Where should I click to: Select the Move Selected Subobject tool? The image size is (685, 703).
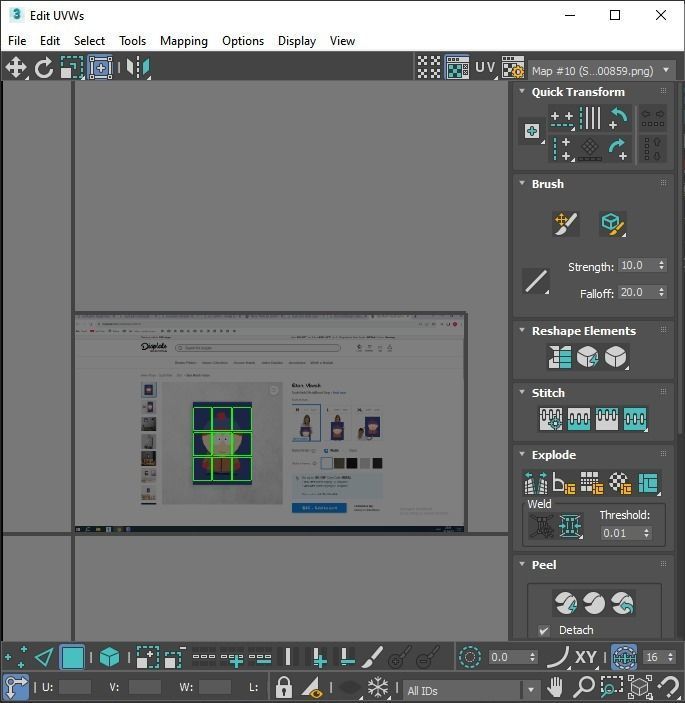click(16, 68)
